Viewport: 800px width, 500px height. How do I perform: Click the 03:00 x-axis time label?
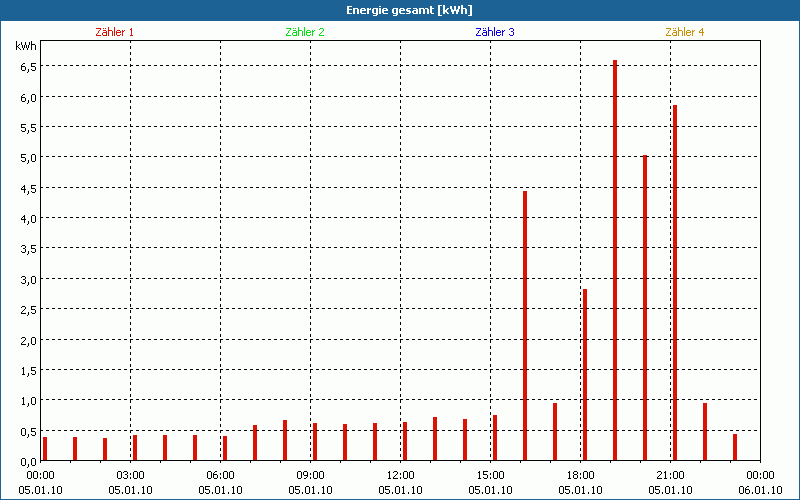pyautogui.click(x=131, y=476)
